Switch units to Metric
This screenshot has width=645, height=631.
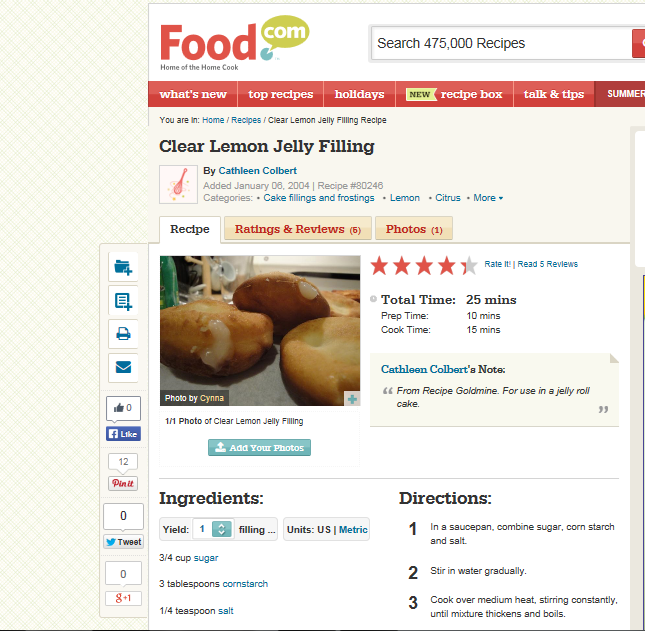[353, 529]
